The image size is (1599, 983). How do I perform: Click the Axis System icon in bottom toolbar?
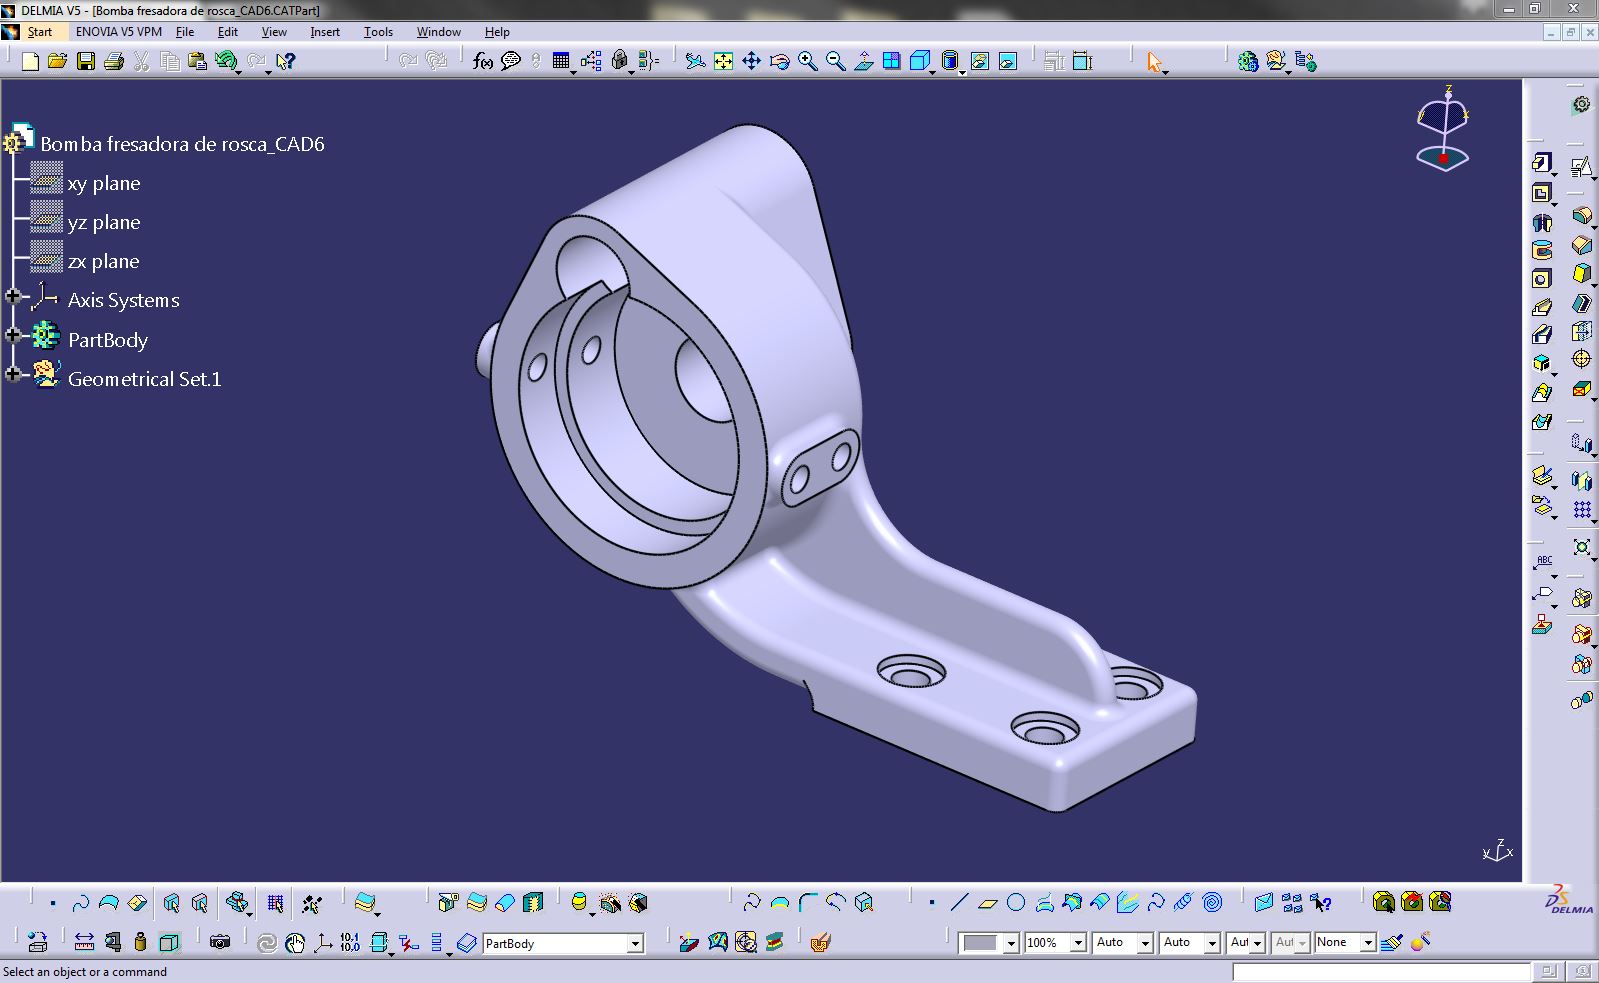coord(322,942)
